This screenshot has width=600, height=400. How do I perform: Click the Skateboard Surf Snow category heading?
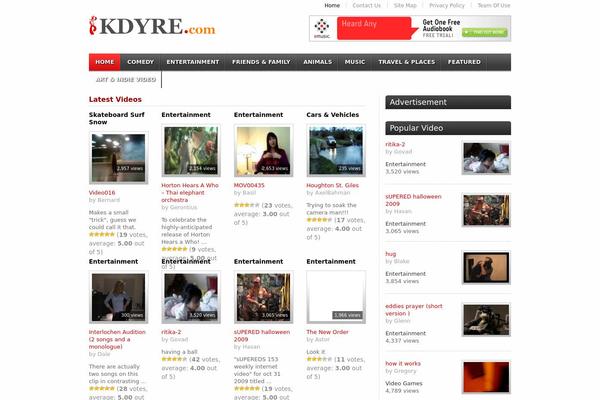point(117,118)
